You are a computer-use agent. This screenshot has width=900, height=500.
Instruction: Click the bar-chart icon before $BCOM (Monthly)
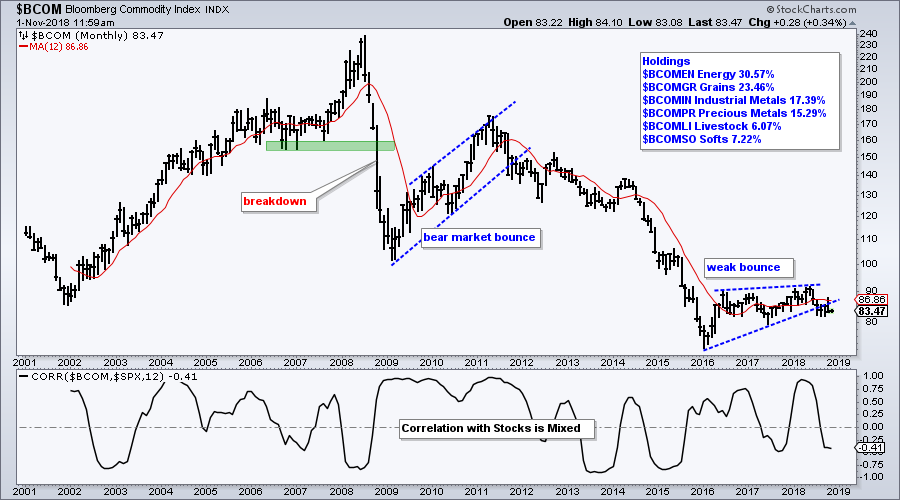(24, 35)
